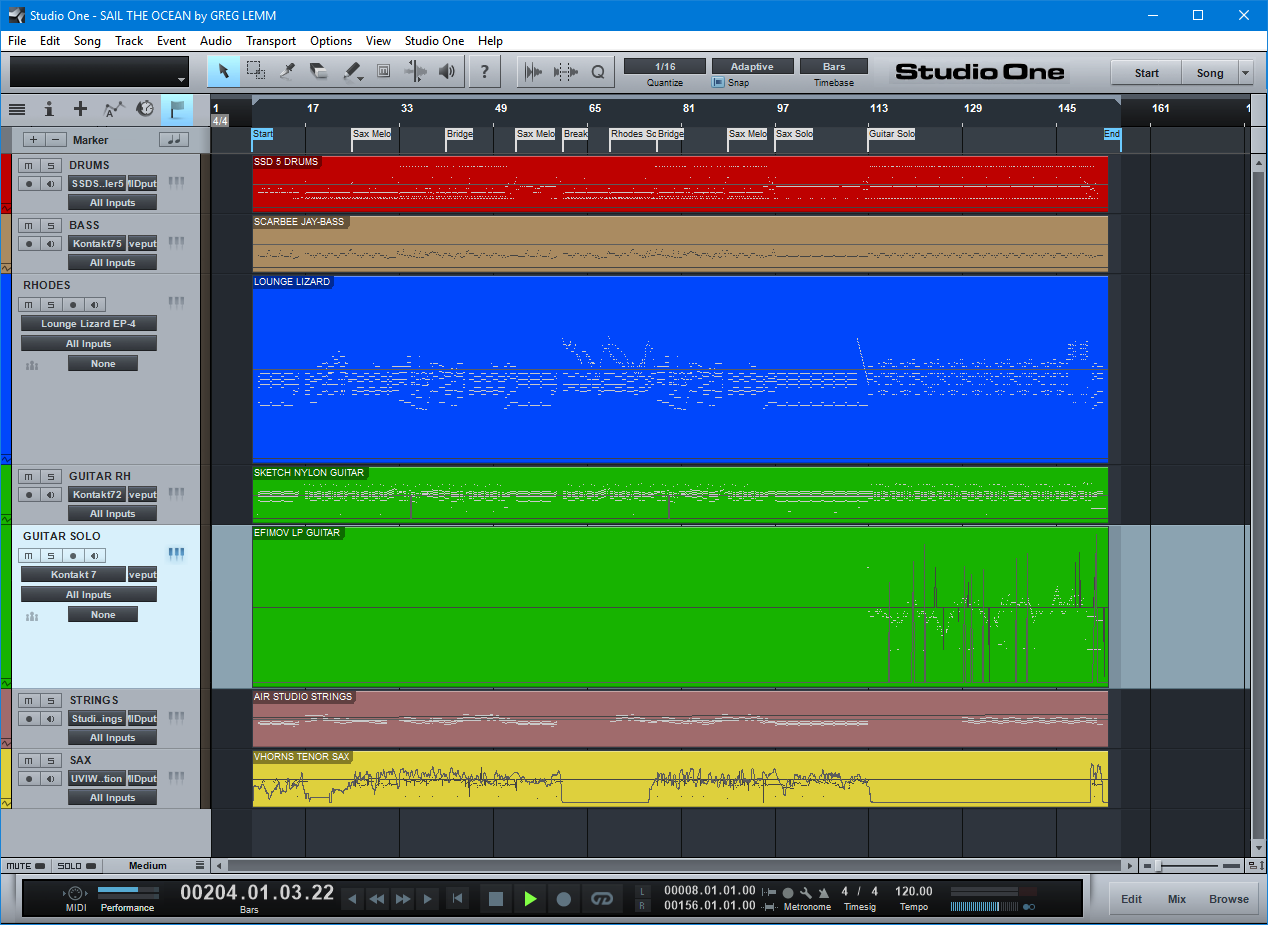The height and width of the screenshot is (925, 1268).
Task: Record-arm the DRUMS track
Action: click(29, 184)
